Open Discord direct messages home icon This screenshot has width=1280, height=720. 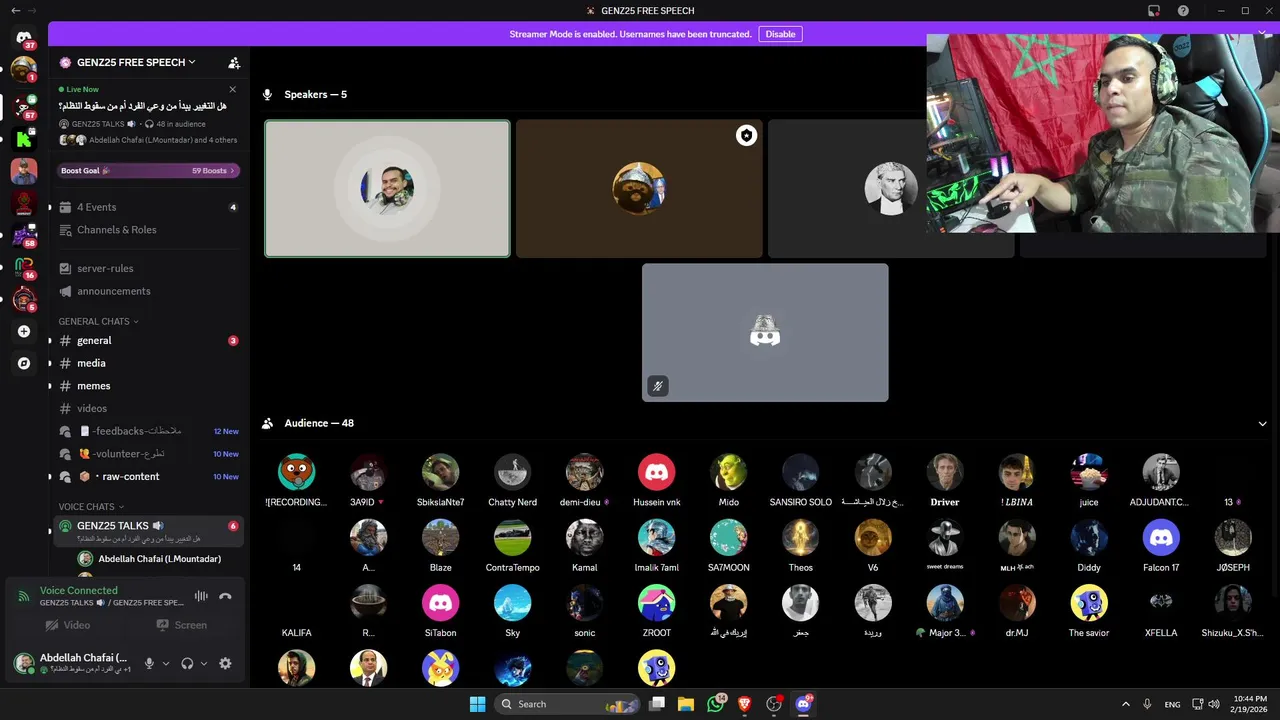point(24,37)
